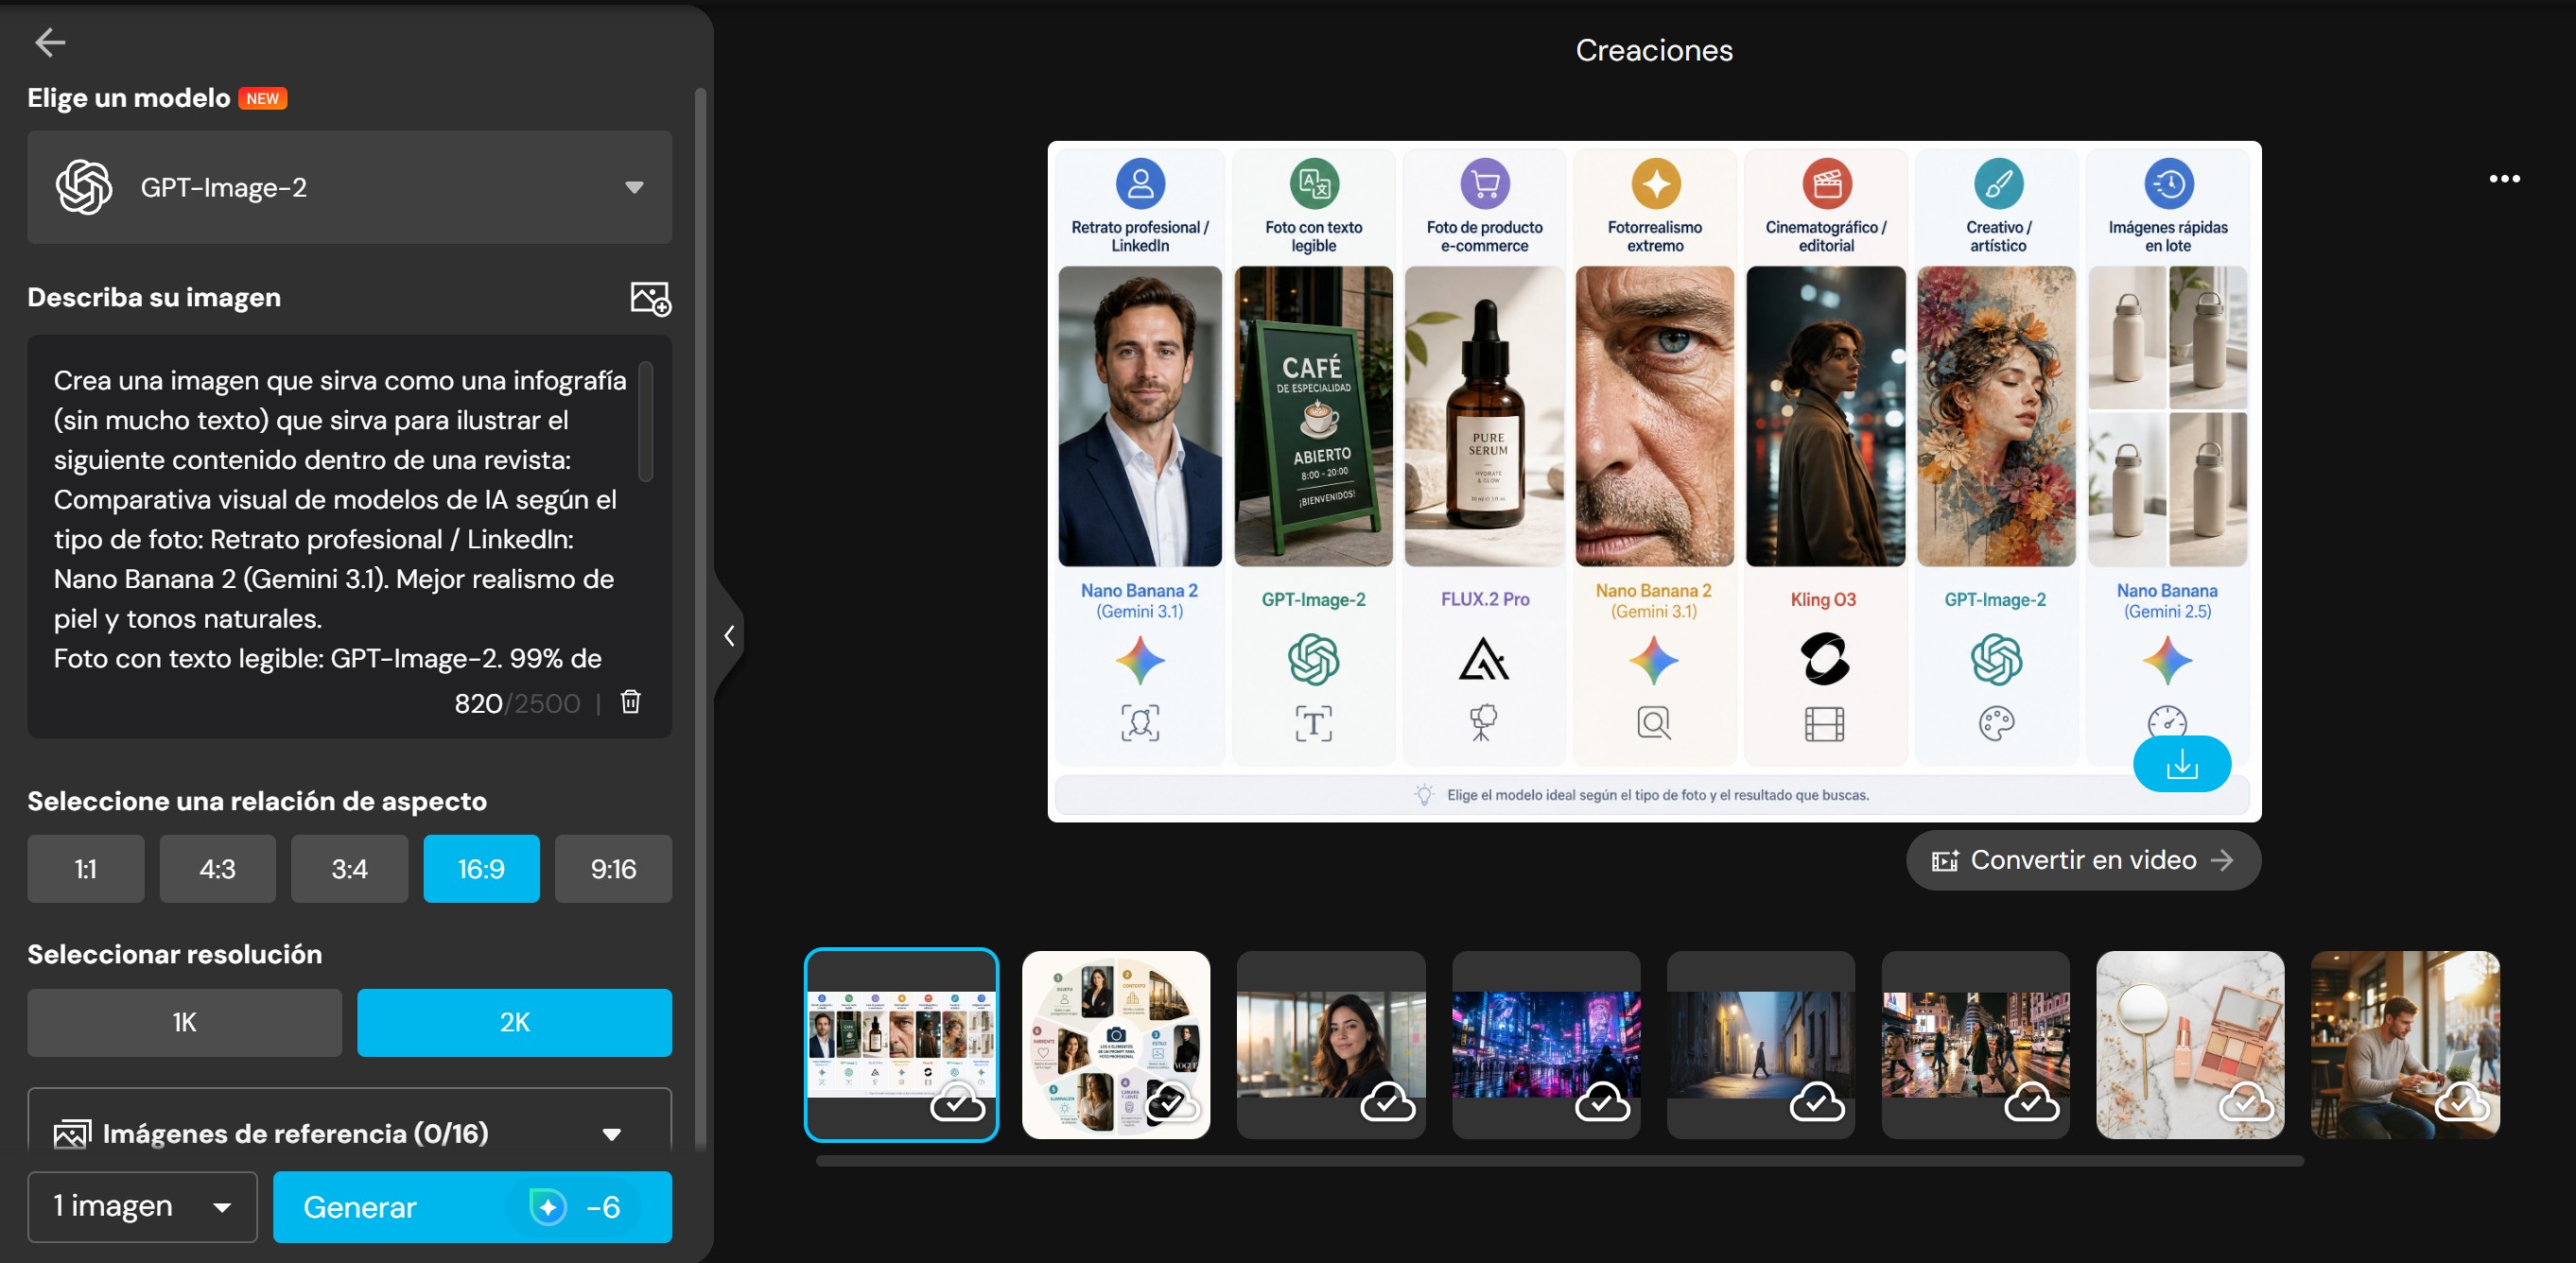Click the cloud saved icon on the rainy street thumbnail
This screenshot has width=2576, height=1263.
pos(2032,1102)
